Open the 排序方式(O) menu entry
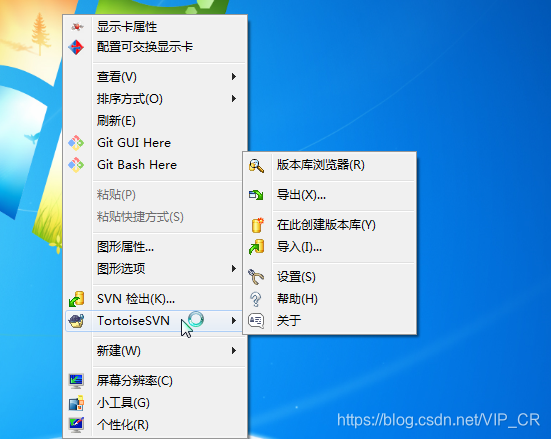The width and height of the screenshot is (551, 439). (x=155, y=99)
